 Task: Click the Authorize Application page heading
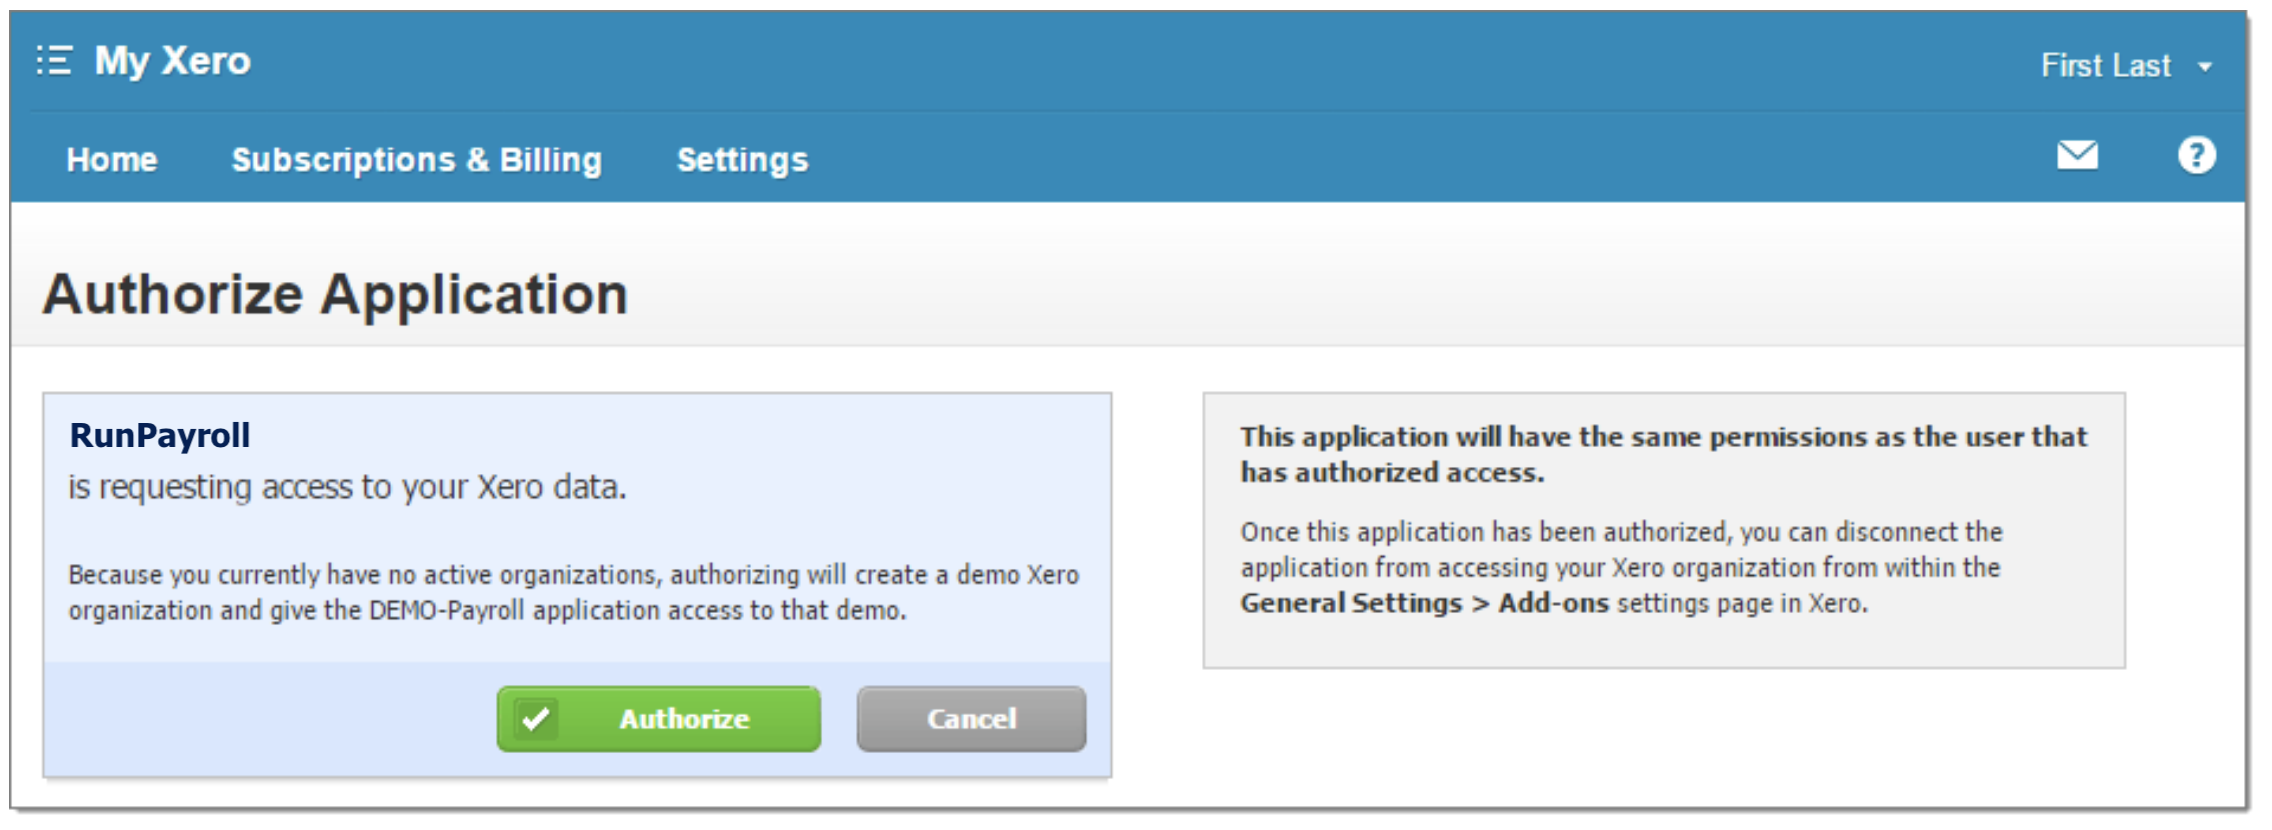[x=335, y=294]
